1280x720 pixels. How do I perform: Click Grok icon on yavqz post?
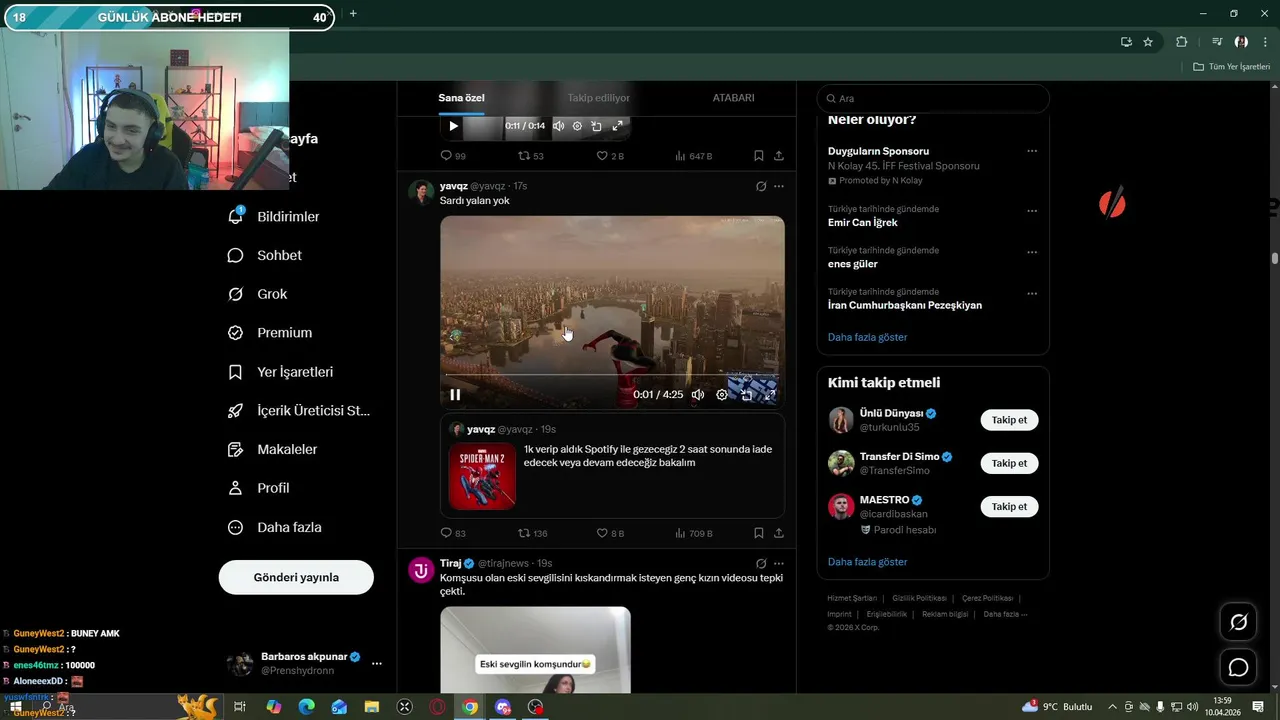(x=761, y=186)
